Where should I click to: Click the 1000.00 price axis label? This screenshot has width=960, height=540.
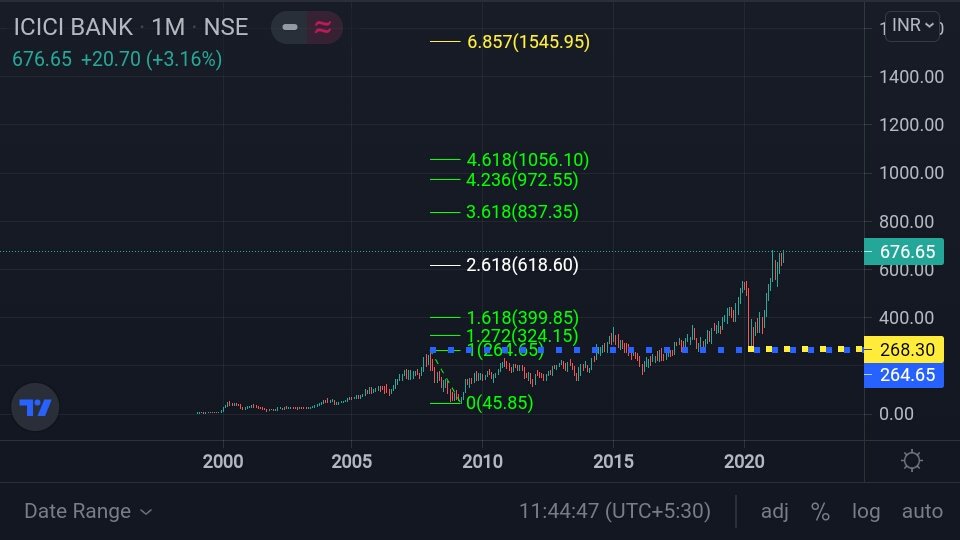click(x=911, y=173)
